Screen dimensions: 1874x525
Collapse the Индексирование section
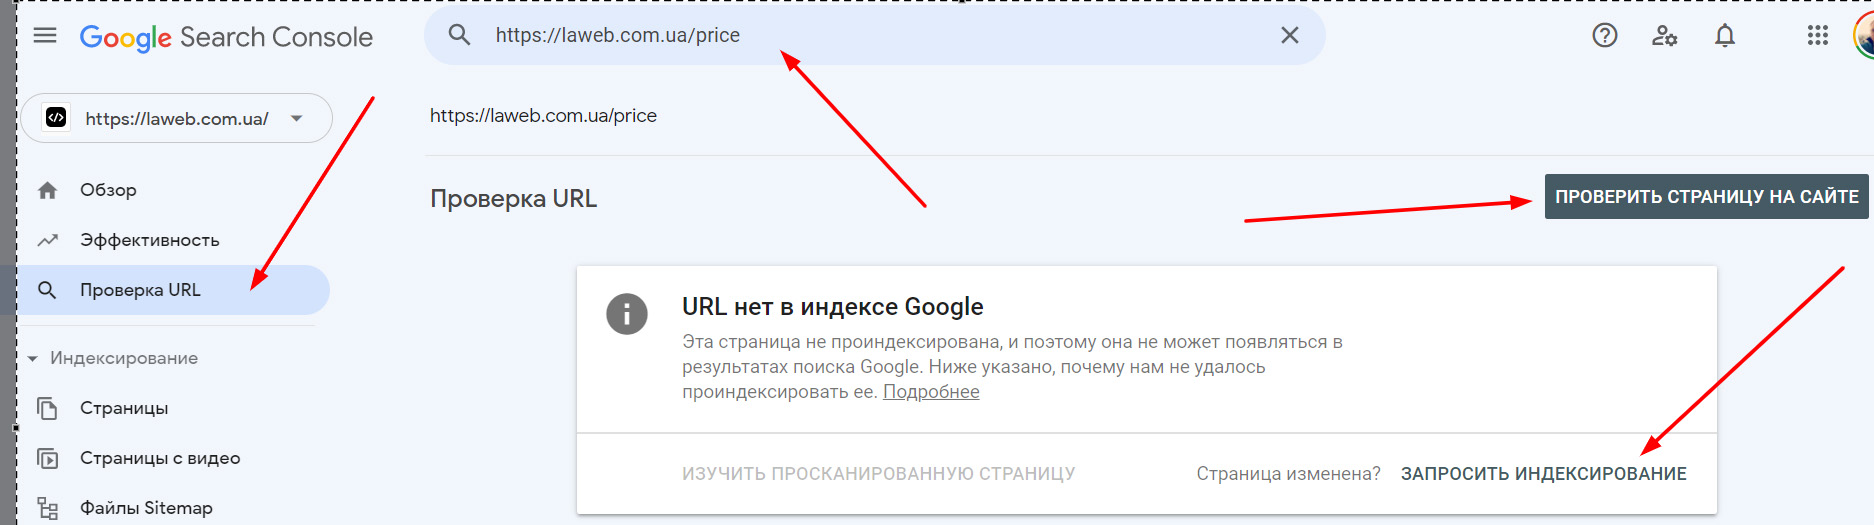32,358
